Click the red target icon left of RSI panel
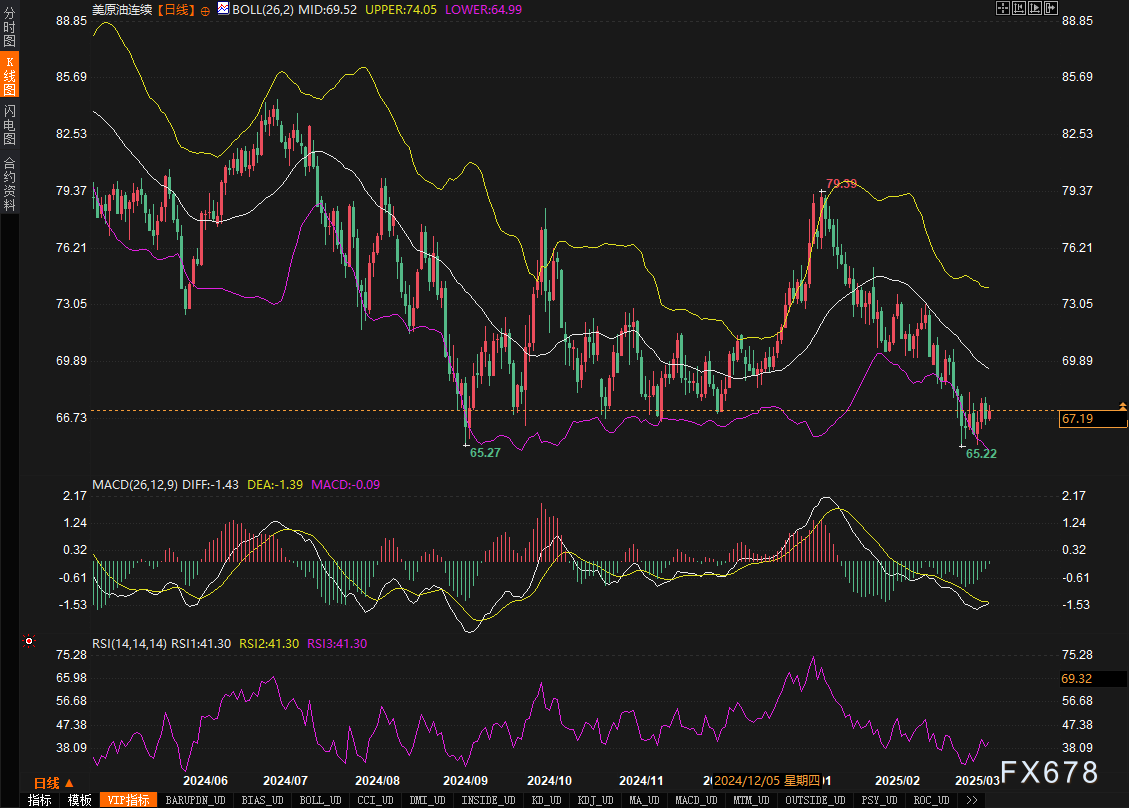 coord(29,641)
